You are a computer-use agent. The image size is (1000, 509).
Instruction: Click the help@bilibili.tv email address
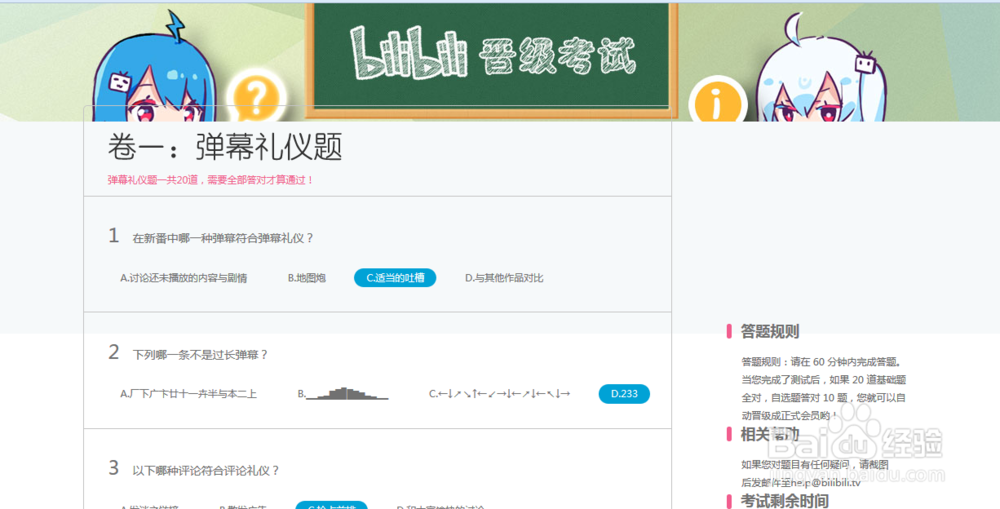coord(825,483)
